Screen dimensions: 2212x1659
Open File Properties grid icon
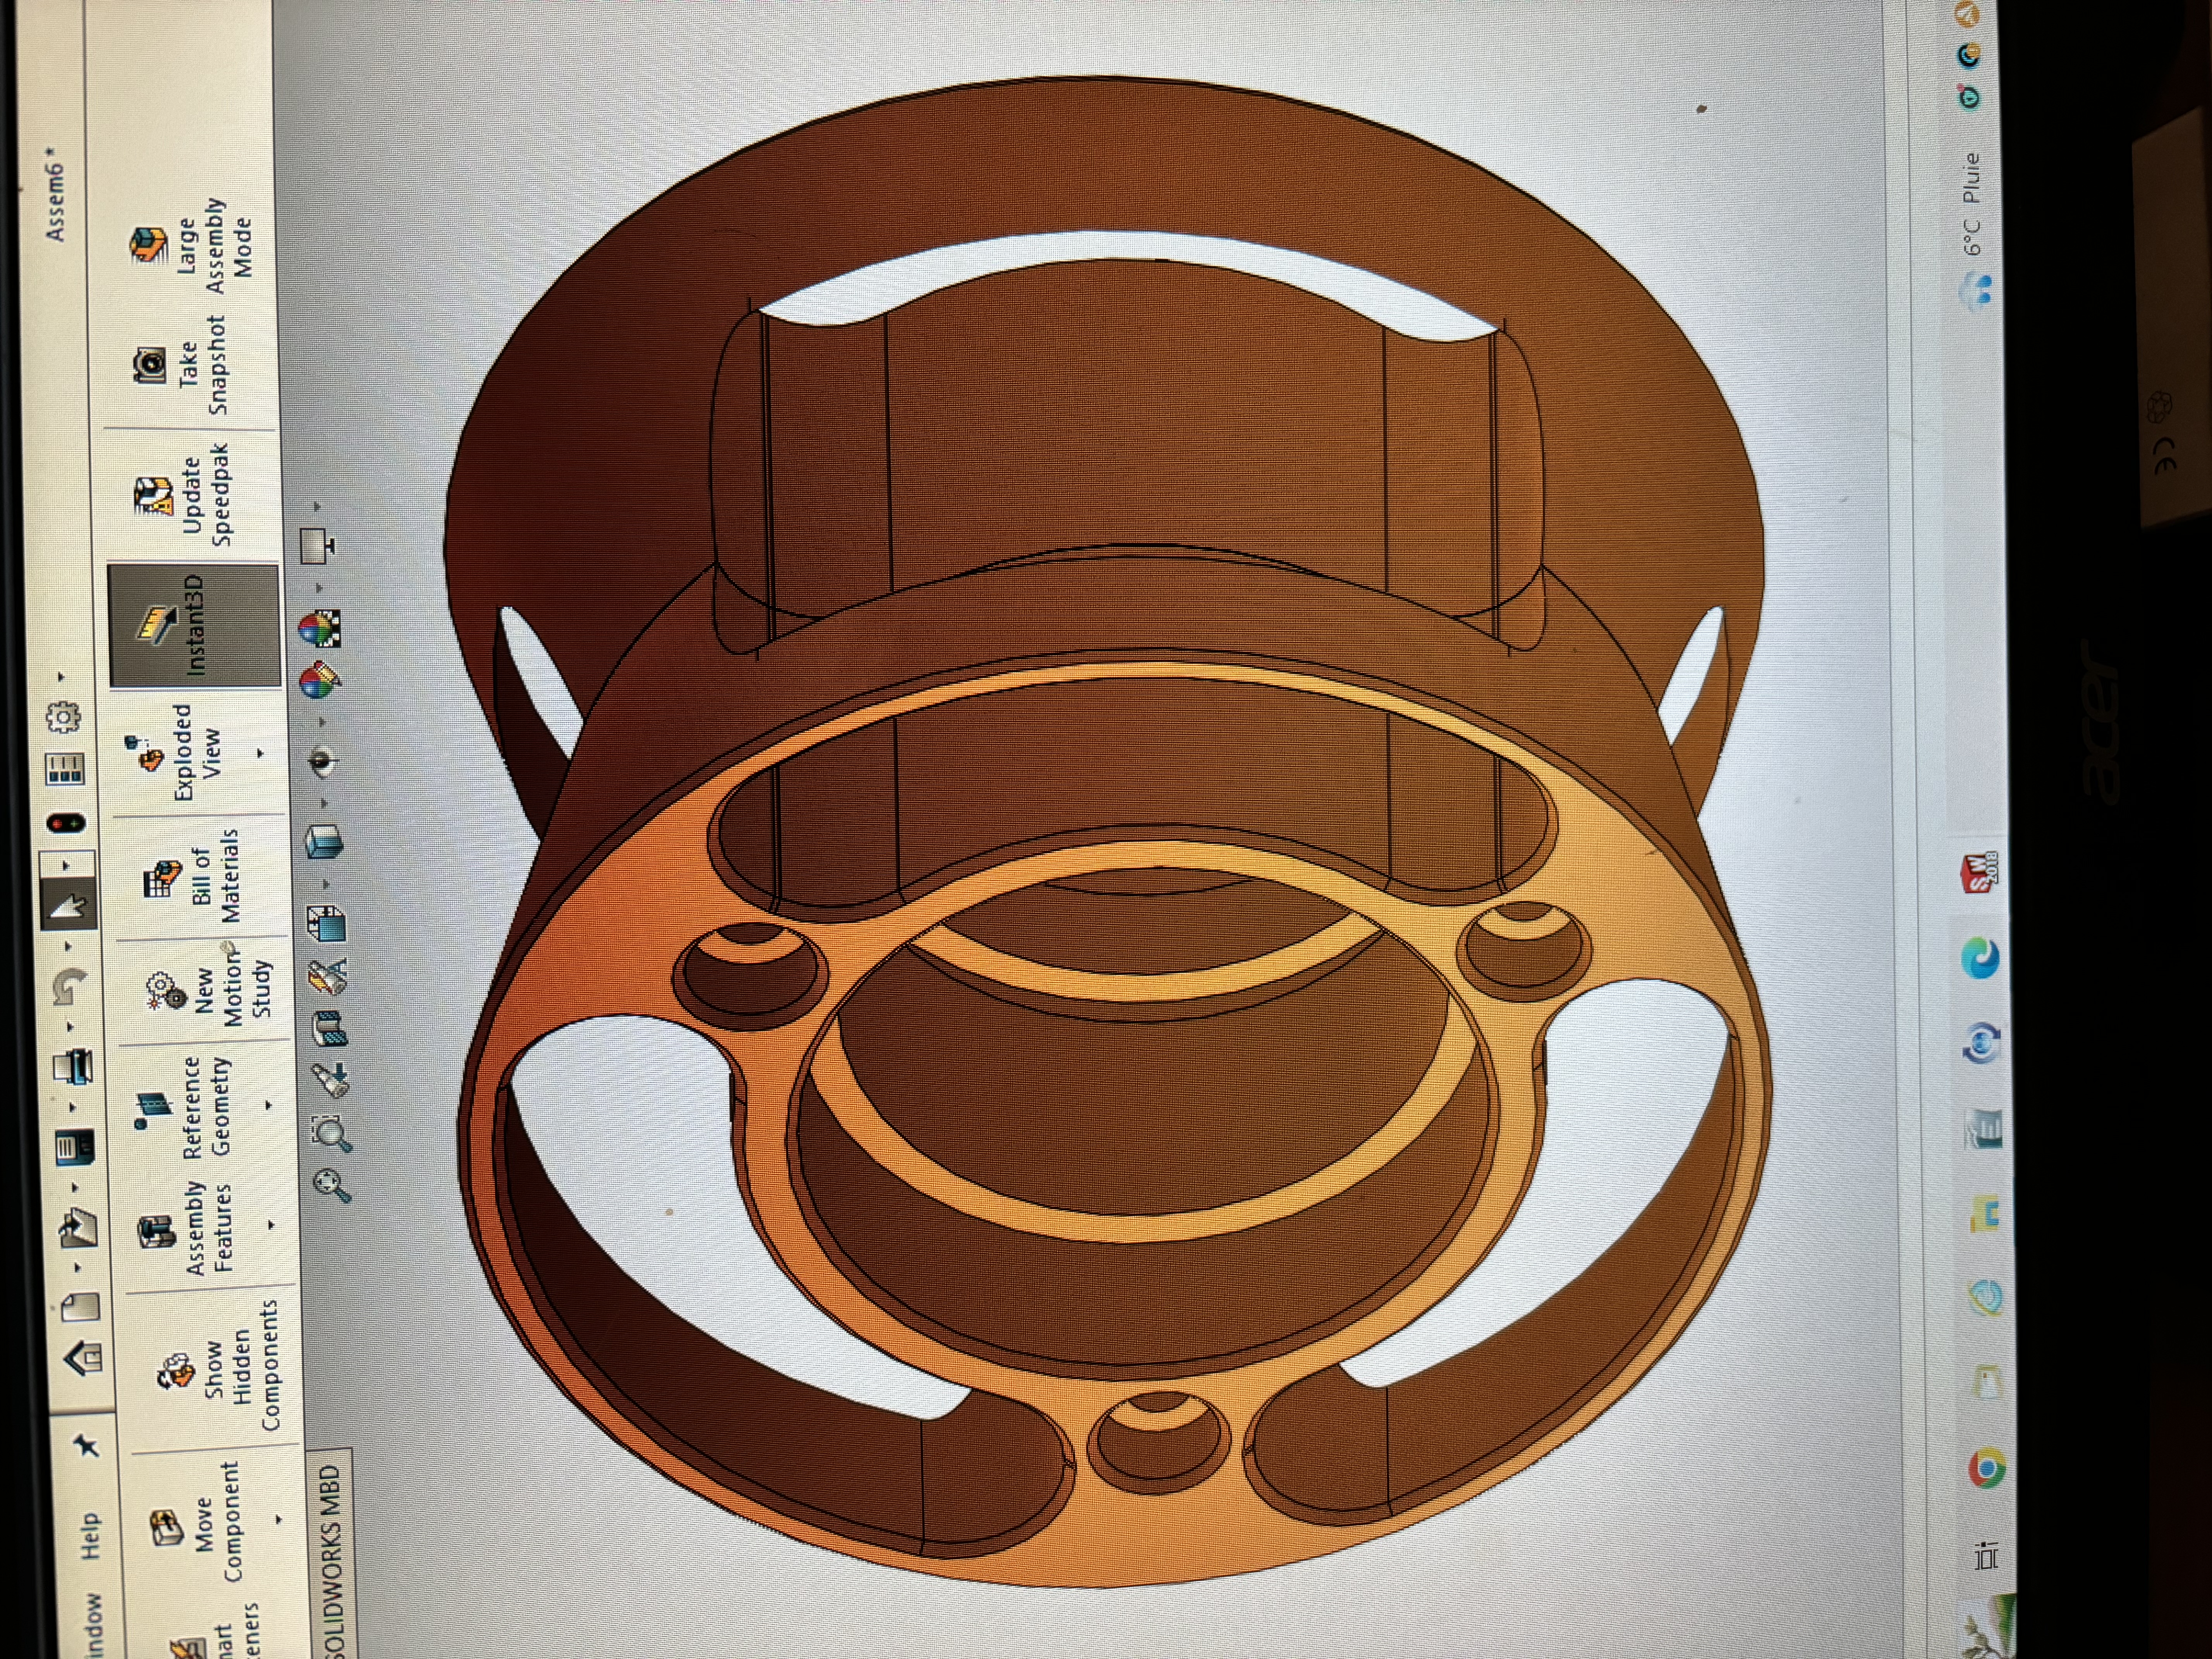tap(65, 769)
